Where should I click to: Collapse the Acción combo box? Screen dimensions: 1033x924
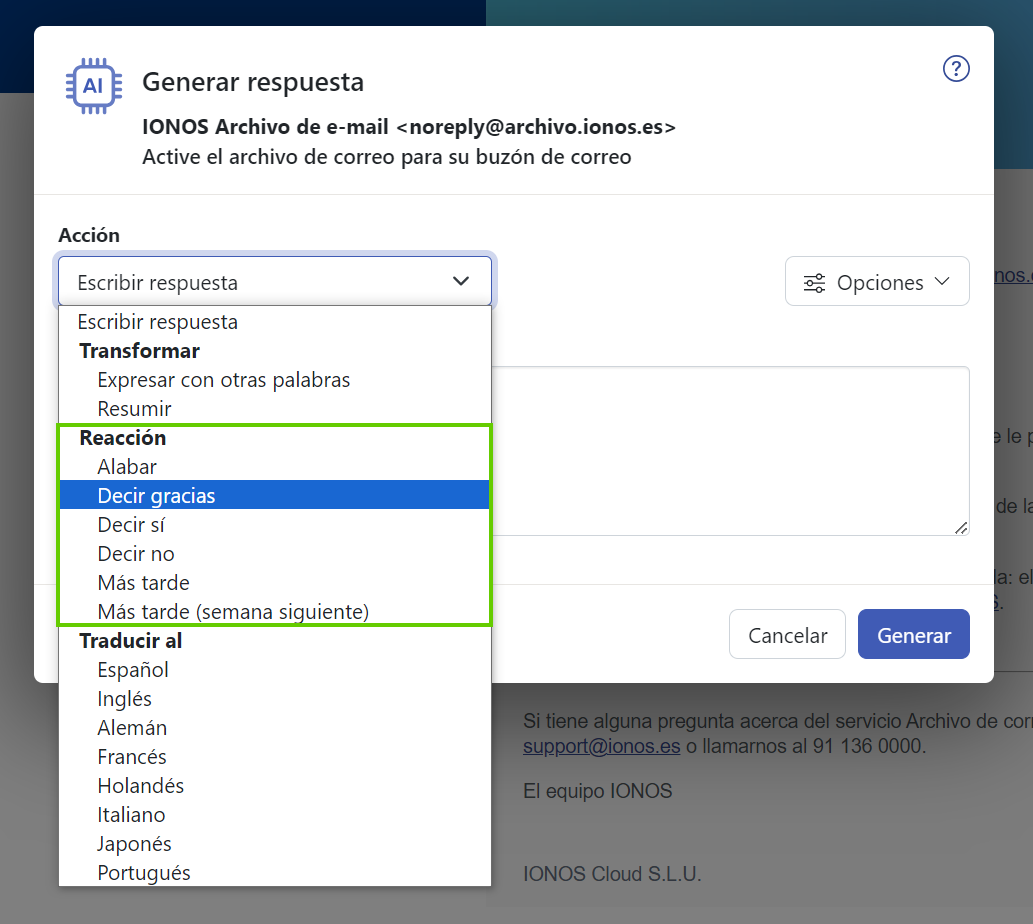tap(275, 281)
